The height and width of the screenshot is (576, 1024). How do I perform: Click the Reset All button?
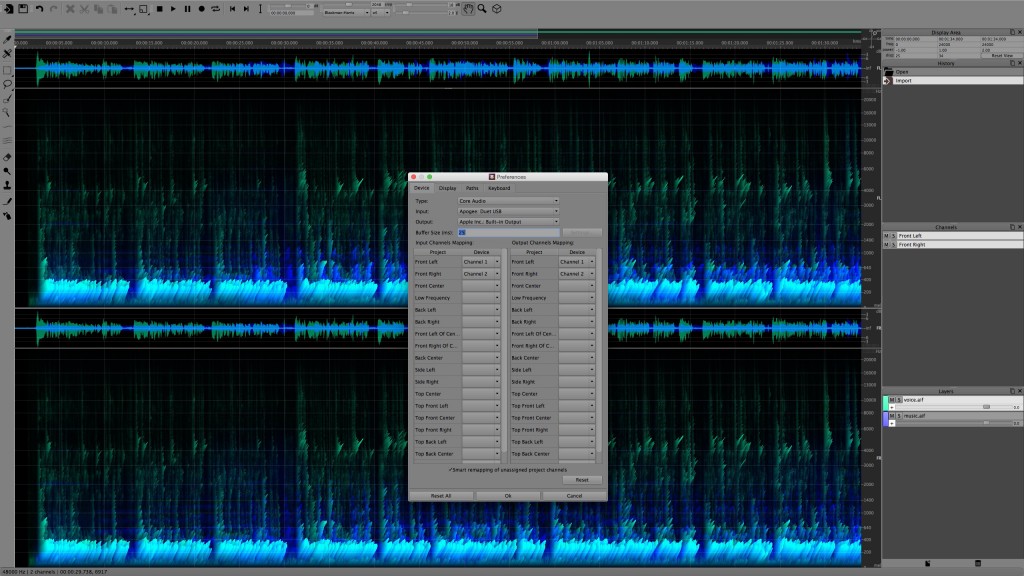click(441, 495)
